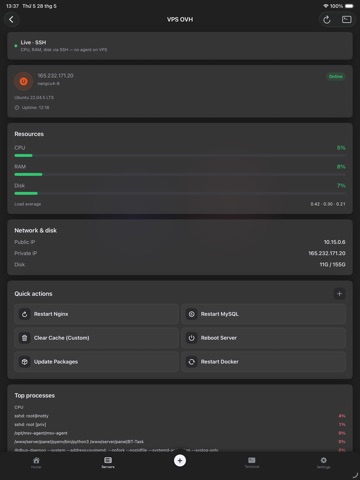
Task: Tap the Restart Docker sync icon
Action: [x=191, y=362]
